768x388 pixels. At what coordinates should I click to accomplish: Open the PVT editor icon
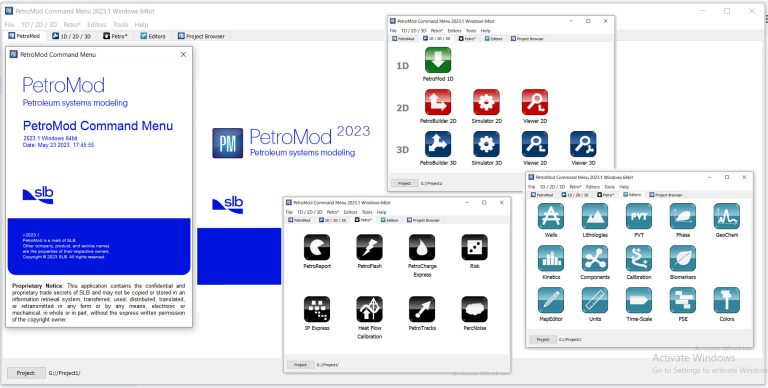[639, 217]
